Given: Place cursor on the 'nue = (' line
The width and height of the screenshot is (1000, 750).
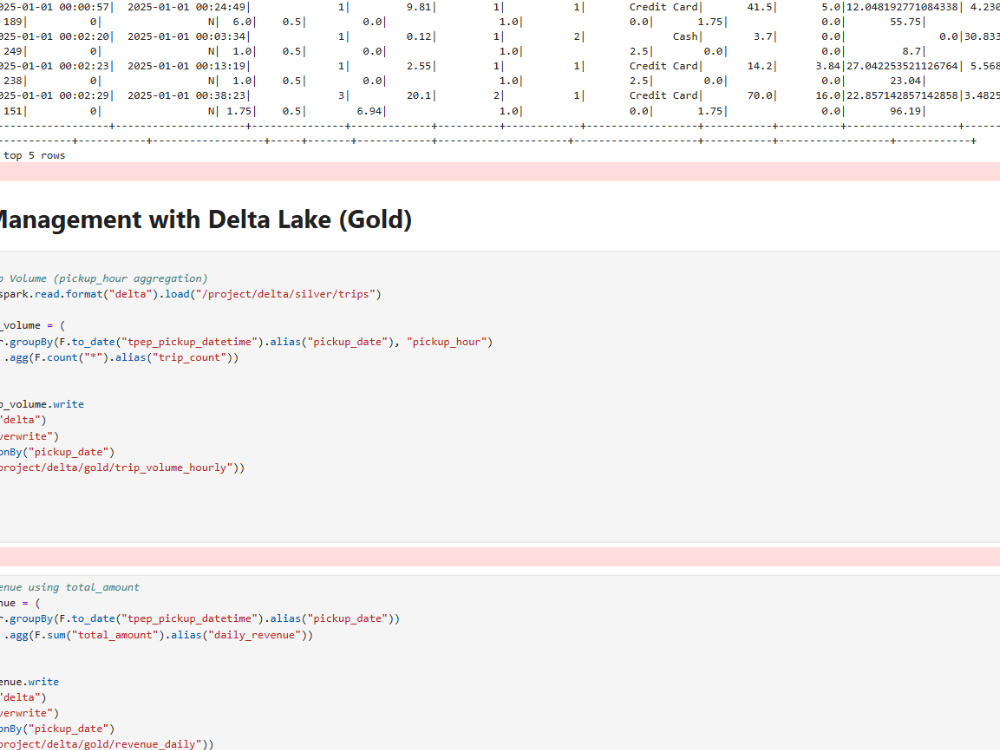Looking at the screenshot, I should click(20, 603).
